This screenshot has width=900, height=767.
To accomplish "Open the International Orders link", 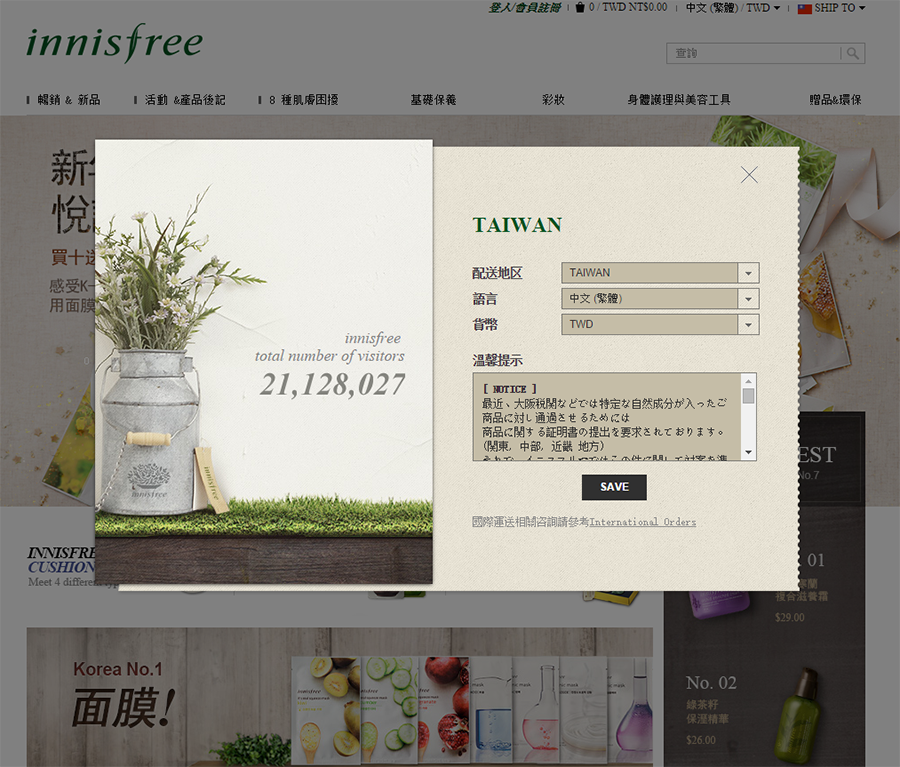I will (x=643, y=522).
